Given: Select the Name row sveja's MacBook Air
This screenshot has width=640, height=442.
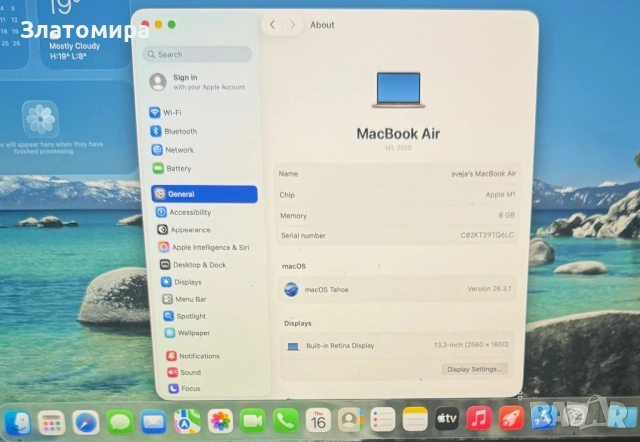Looking at the screenshot, I should click(x=397, y=174).
